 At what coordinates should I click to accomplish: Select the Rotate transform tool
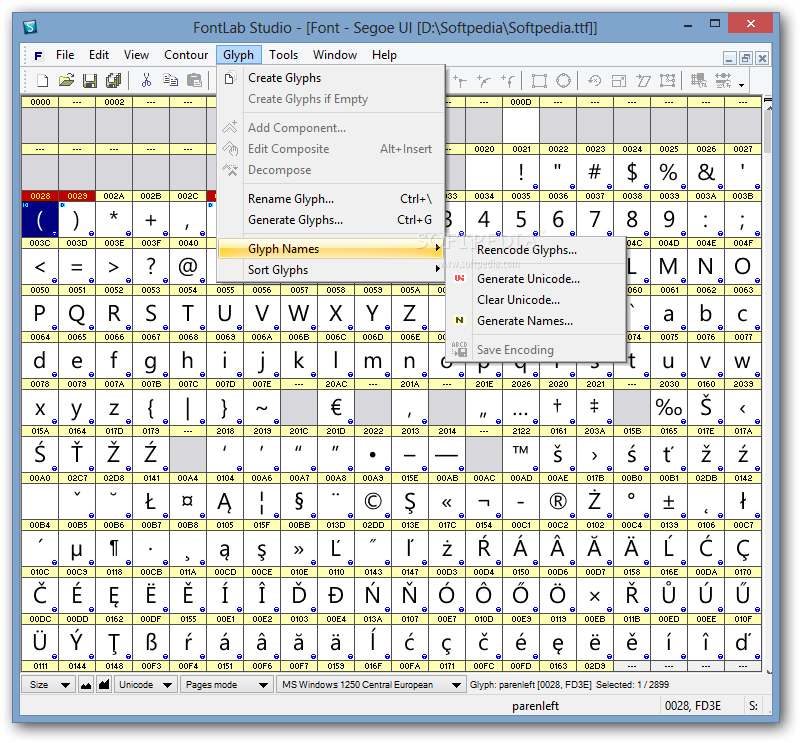click(594, 81)
